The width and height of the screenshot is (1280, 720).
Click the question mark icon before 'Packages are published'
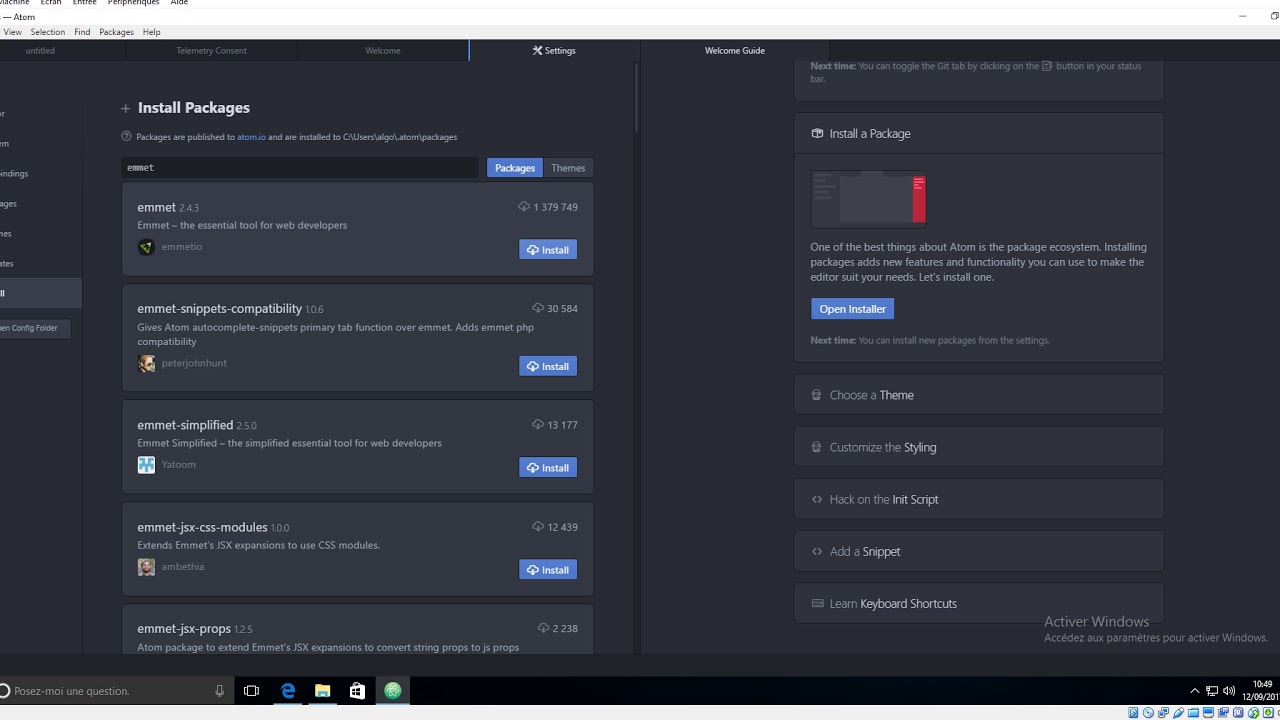pos(126,136)
